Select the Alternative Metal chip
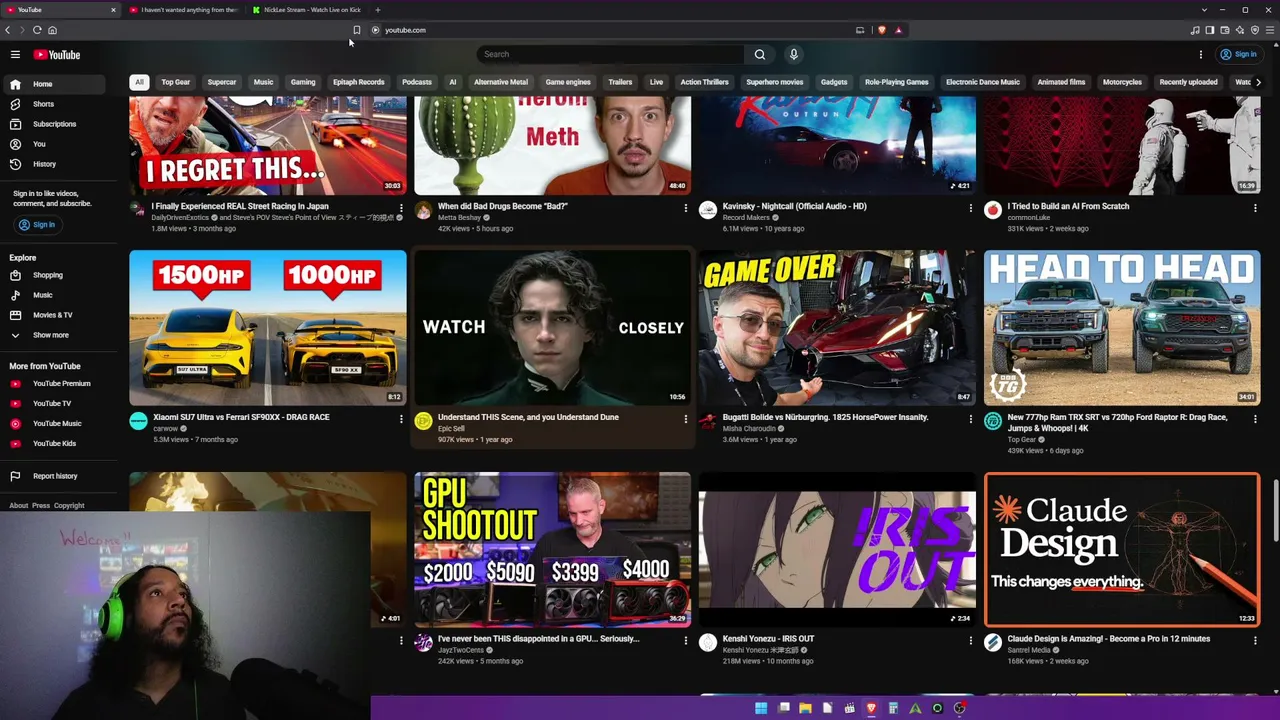1280x720 pixels. [501, 82]
